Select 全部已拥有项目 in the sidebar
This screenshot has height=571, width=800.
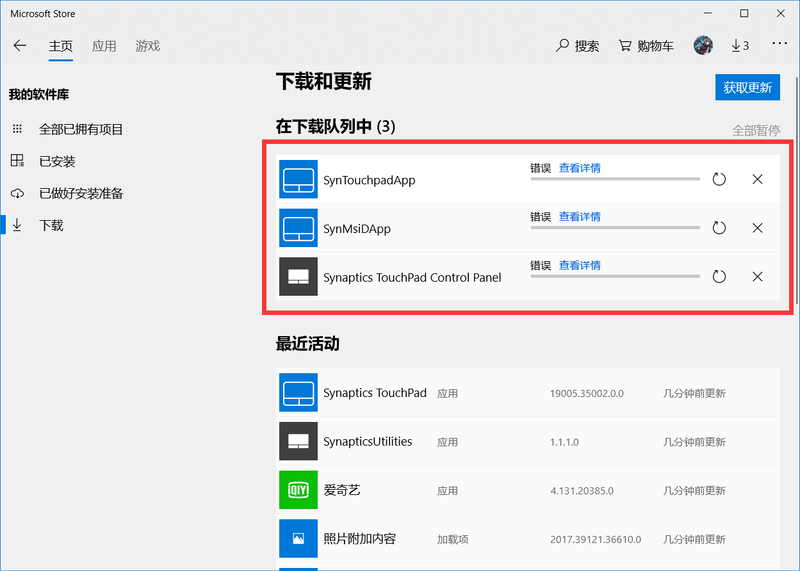point(81,129)
